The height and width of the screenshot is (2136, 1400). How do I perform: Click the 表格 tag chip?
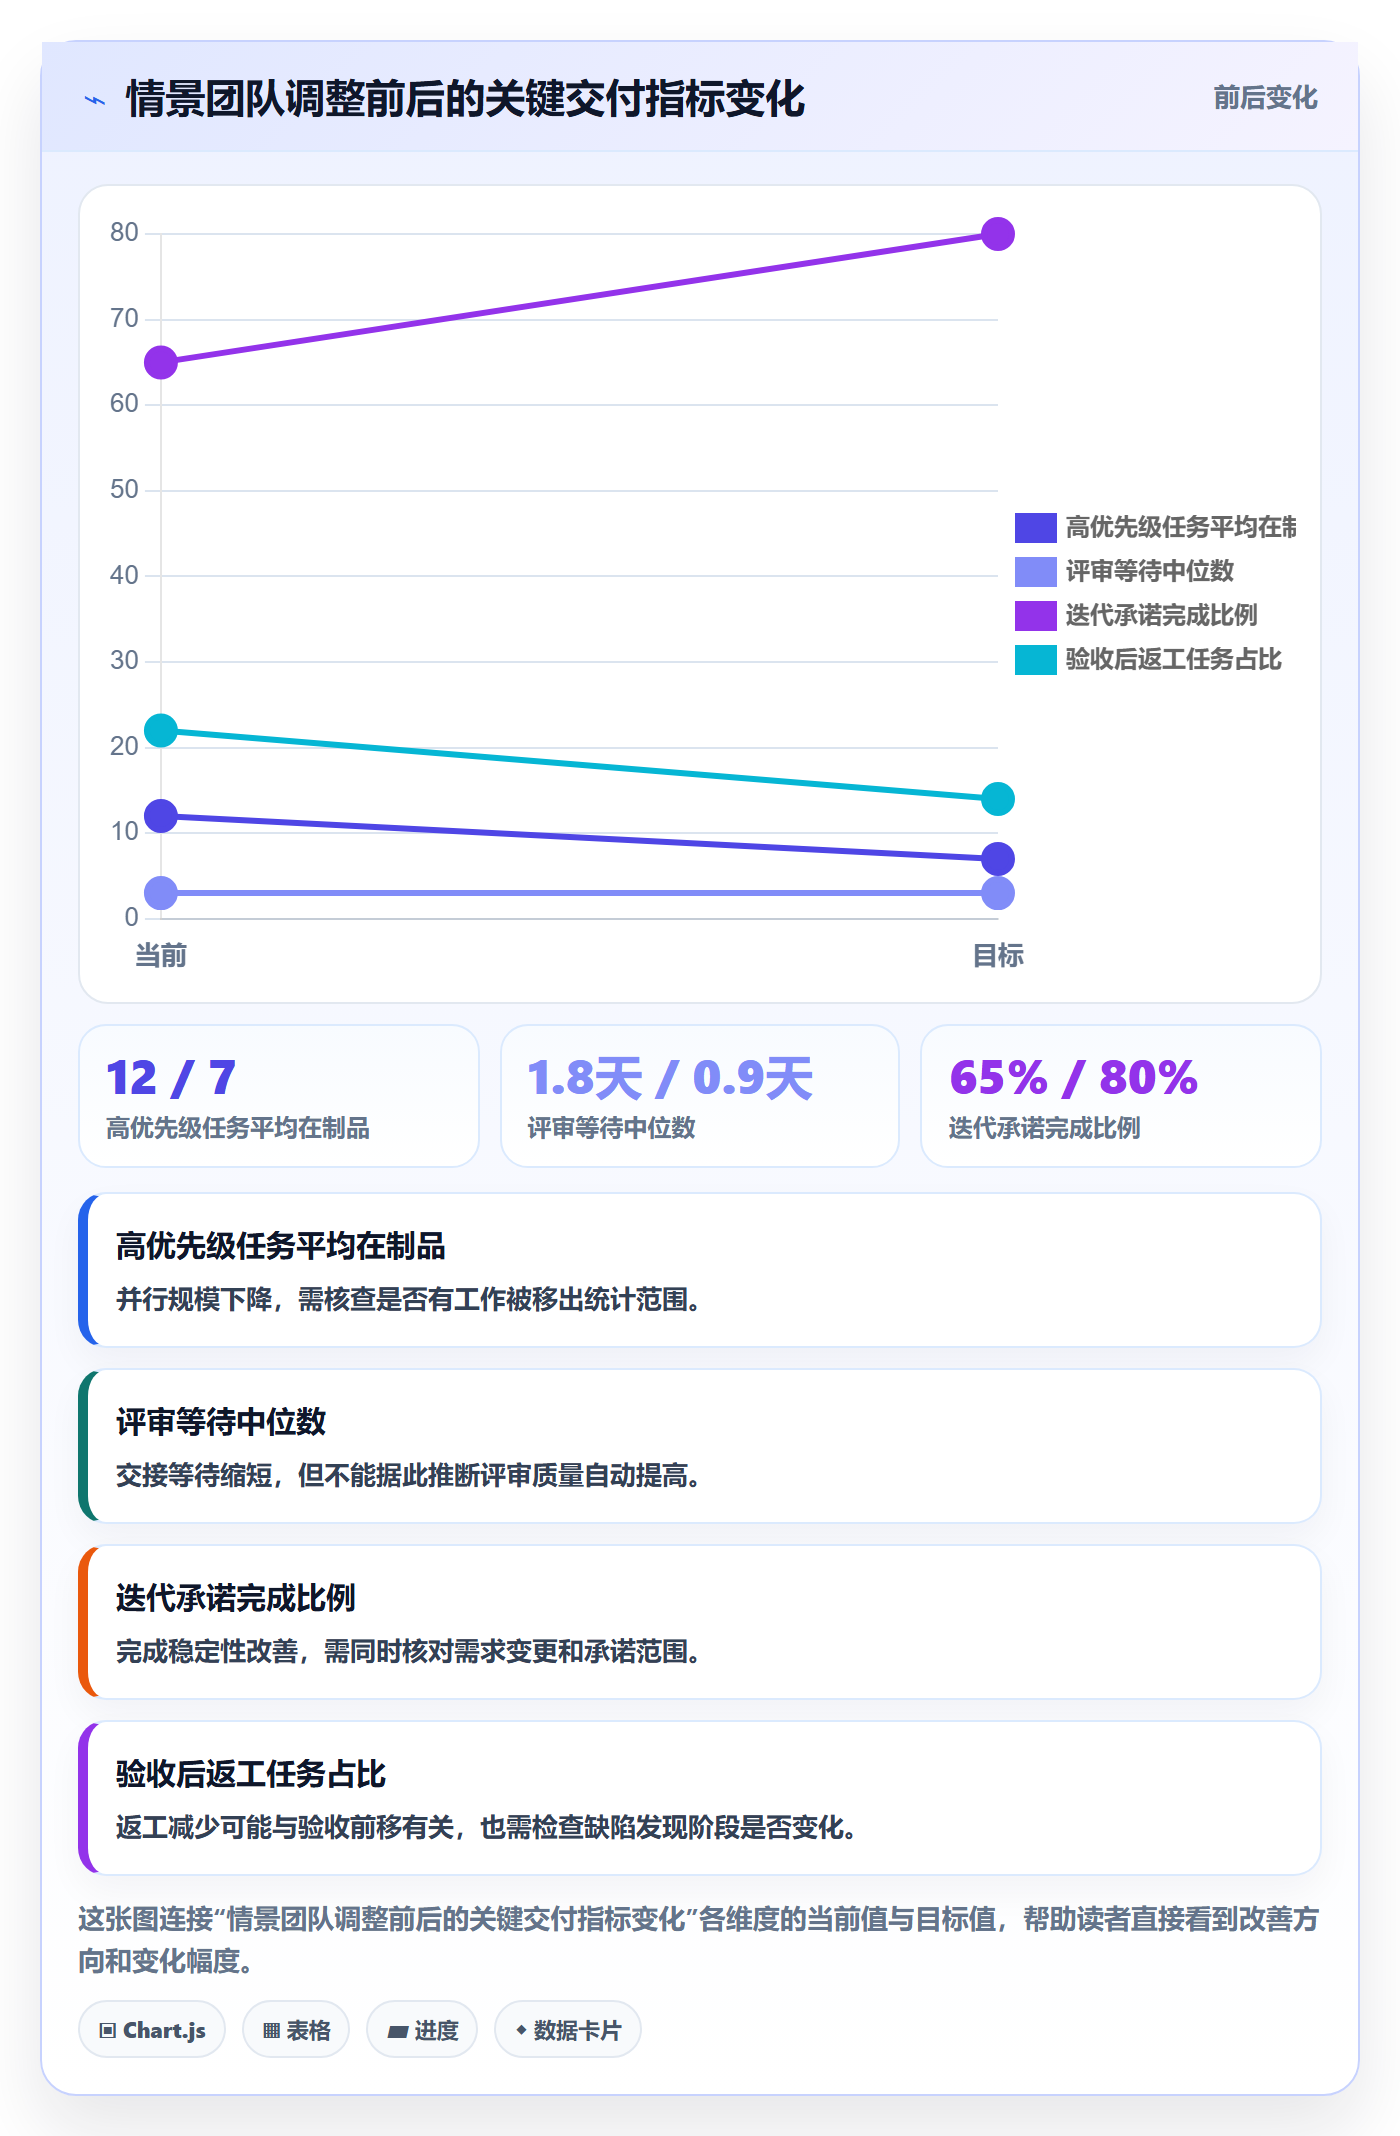click(x=296, y=2030)
